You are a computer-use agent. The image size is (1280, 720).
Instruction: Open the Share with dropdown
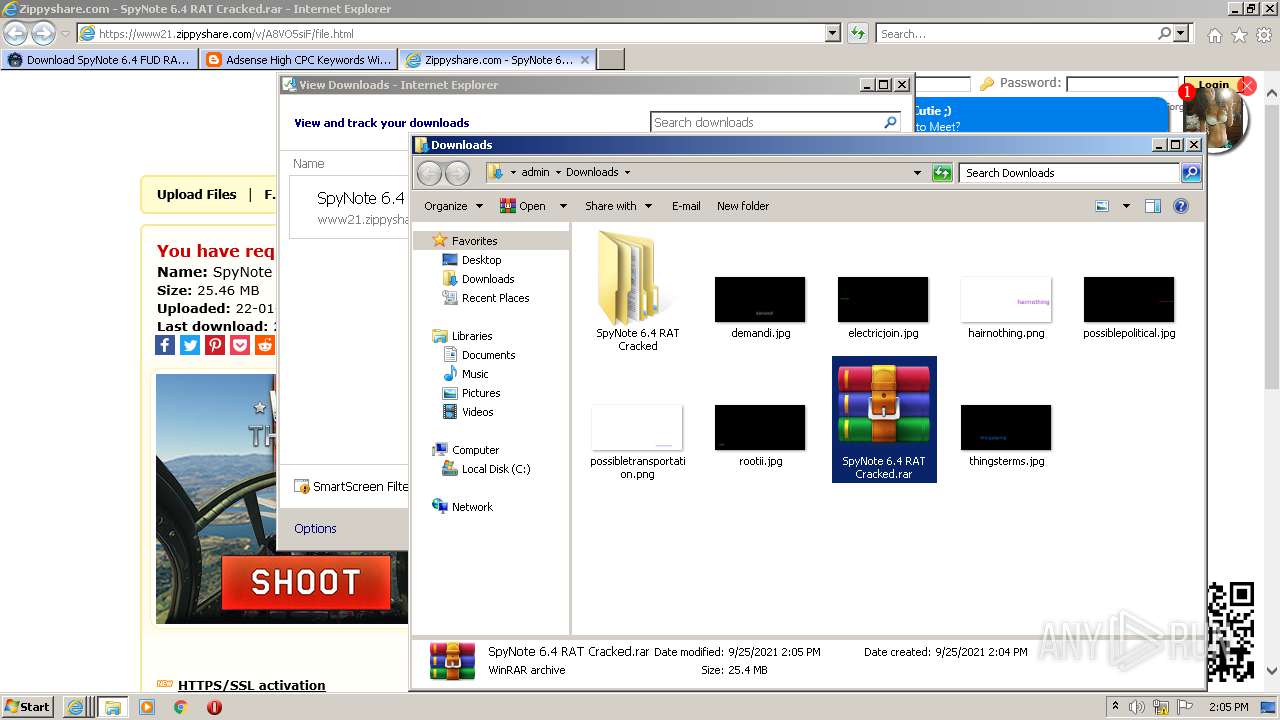(x=618, y=206)
